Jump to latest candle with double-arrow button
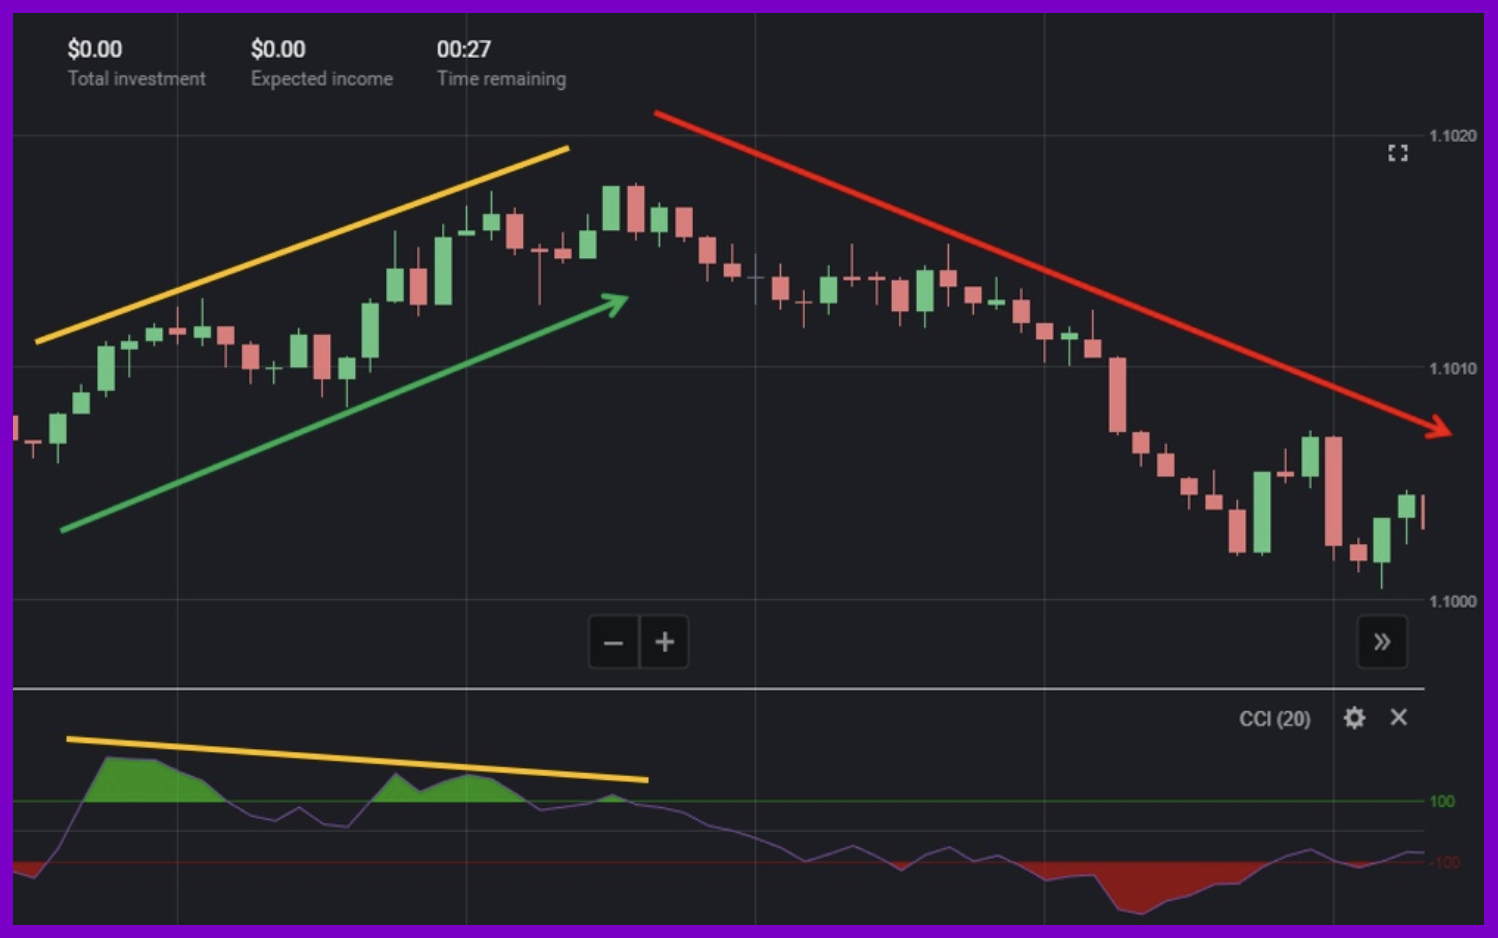Screen dimensions: 1498x938 click(1382, 642)
